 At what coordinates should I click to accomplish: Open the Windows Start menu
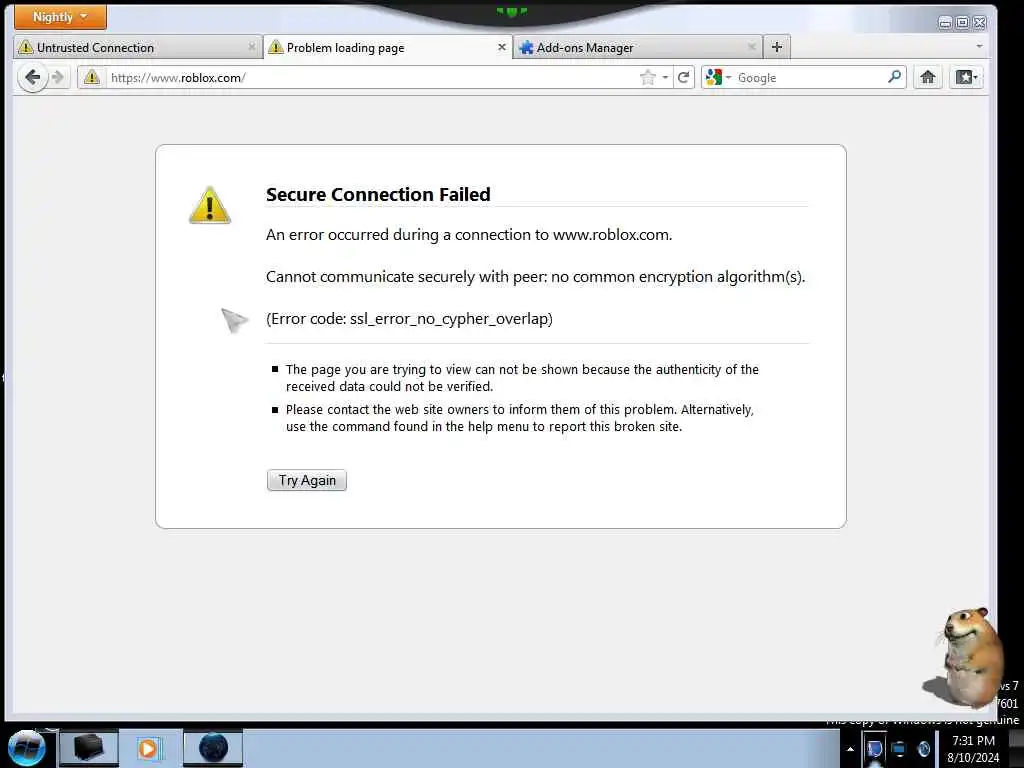coord(27,748)
